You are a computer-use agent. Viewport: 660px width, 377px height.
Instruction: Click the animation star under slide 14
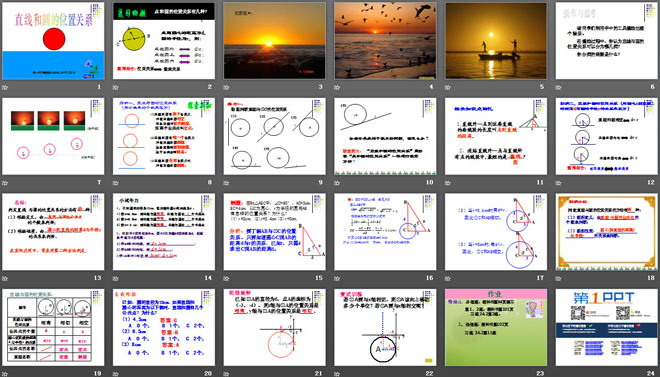tap(116, 278)
